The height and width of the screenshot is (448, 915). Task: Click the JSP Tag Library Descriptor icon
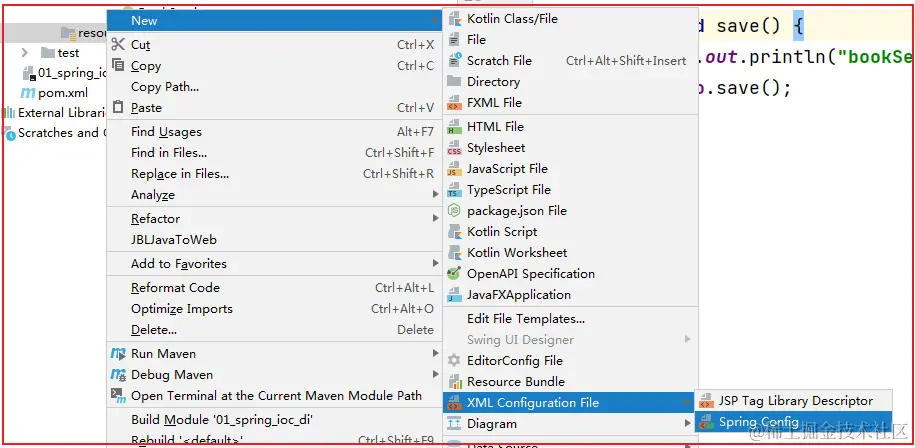pyautogui.click(x=707, y=401)
